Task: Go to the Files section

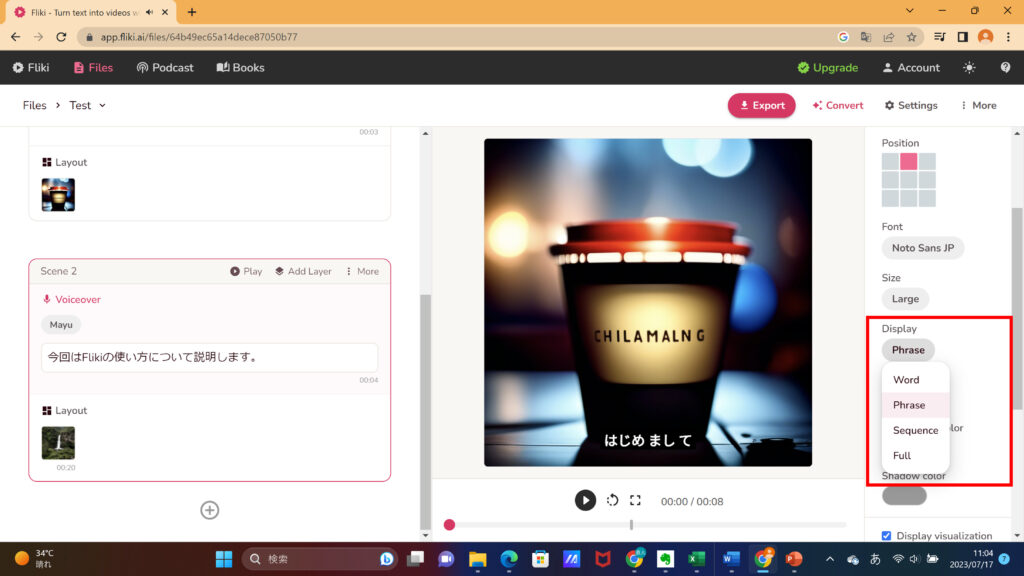Action: [93, 67]
